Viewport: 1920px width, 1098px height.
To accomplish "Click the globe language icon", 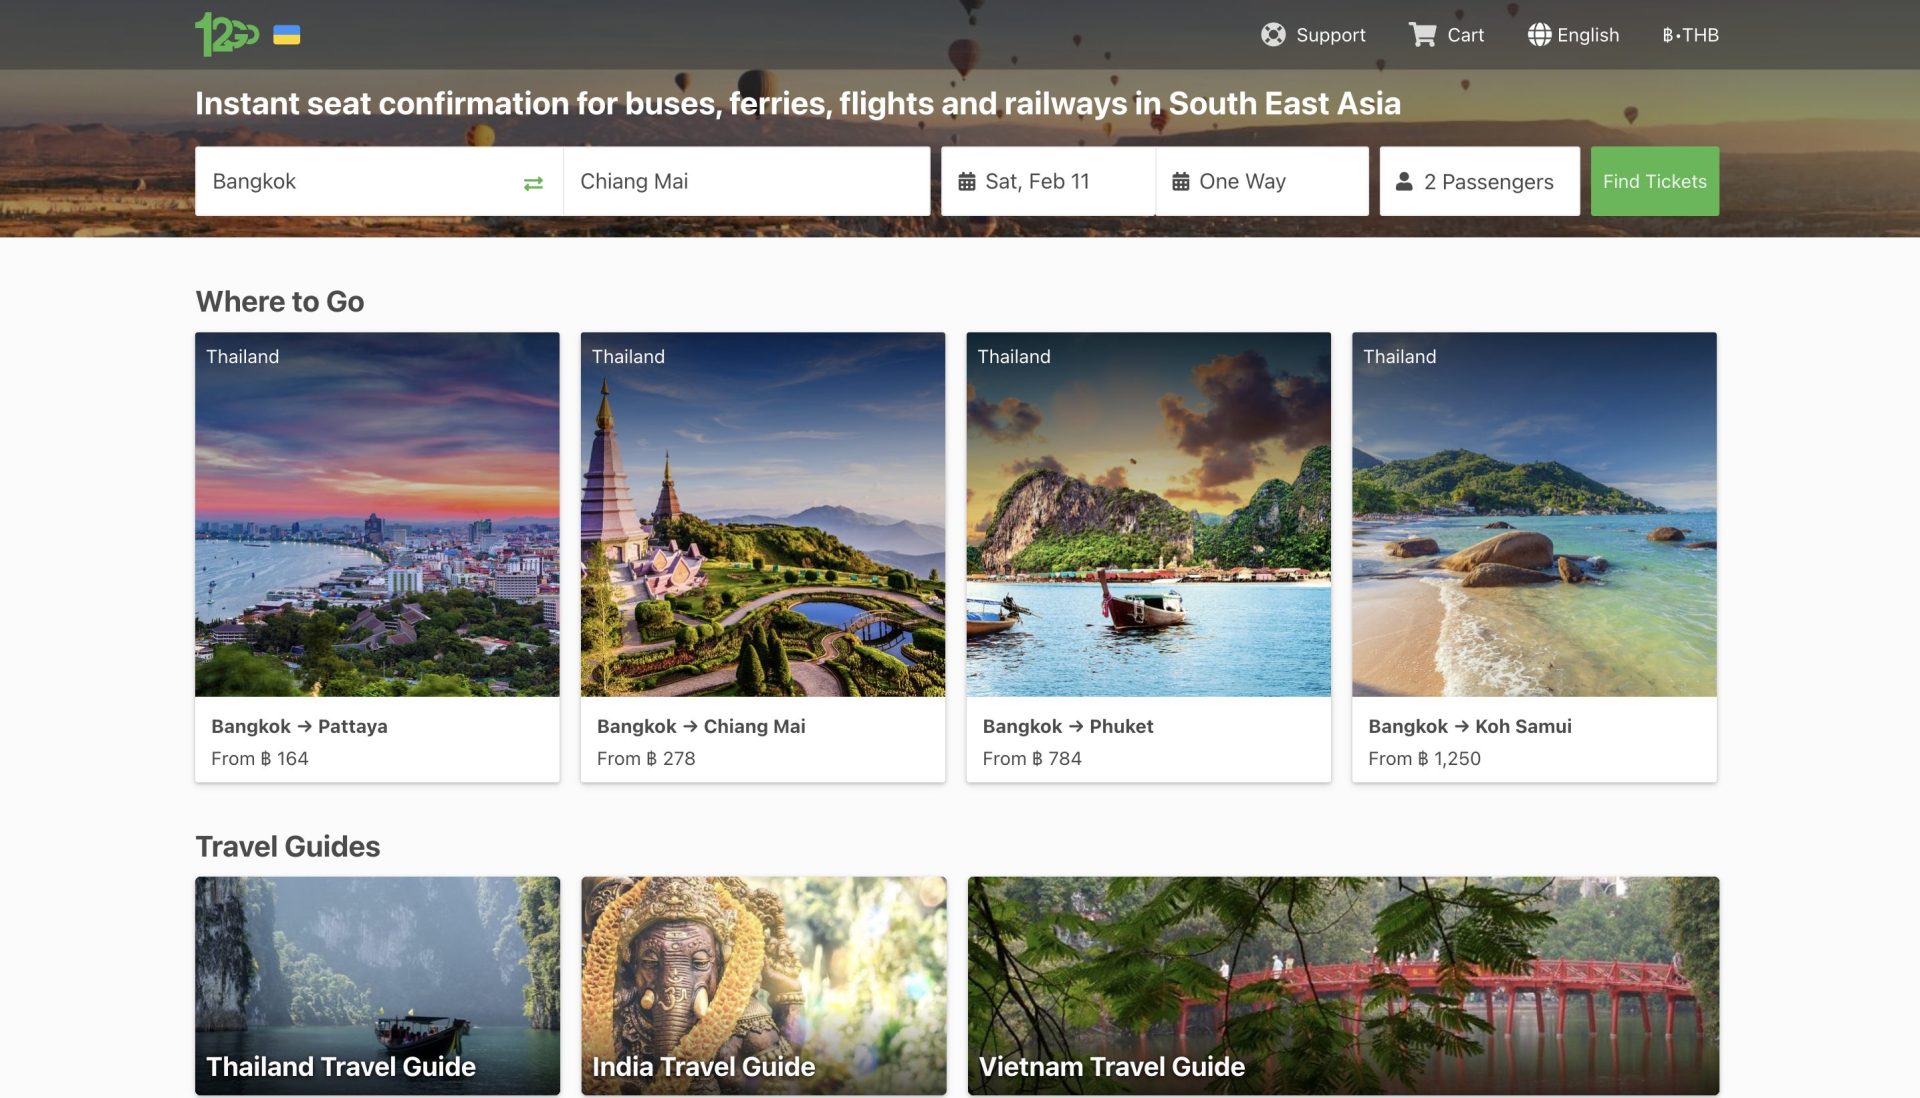I will pyautogui.click(x=1539, y=35).
